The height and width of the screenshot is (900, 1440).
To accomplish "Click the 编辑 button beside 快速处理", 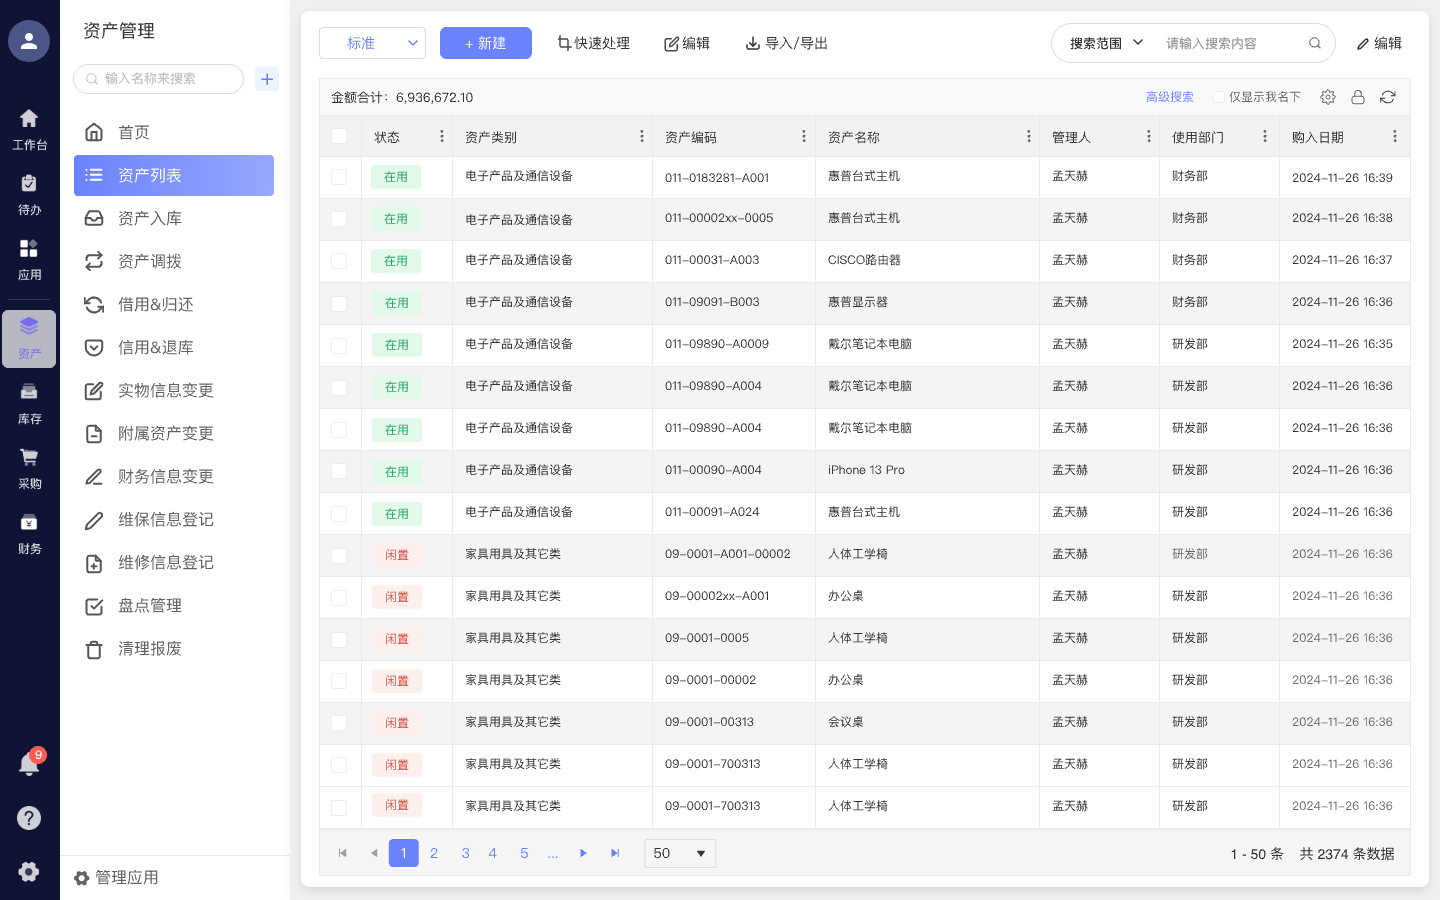I will 687,43.
